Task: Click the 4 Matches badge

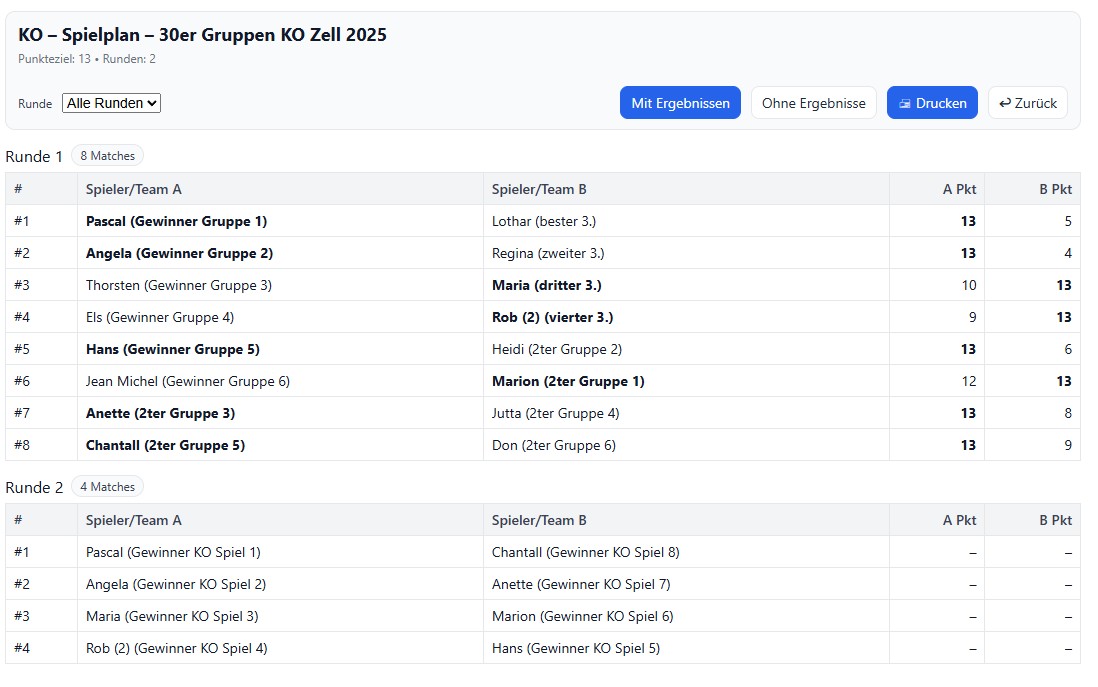Action: coord(107,487)
